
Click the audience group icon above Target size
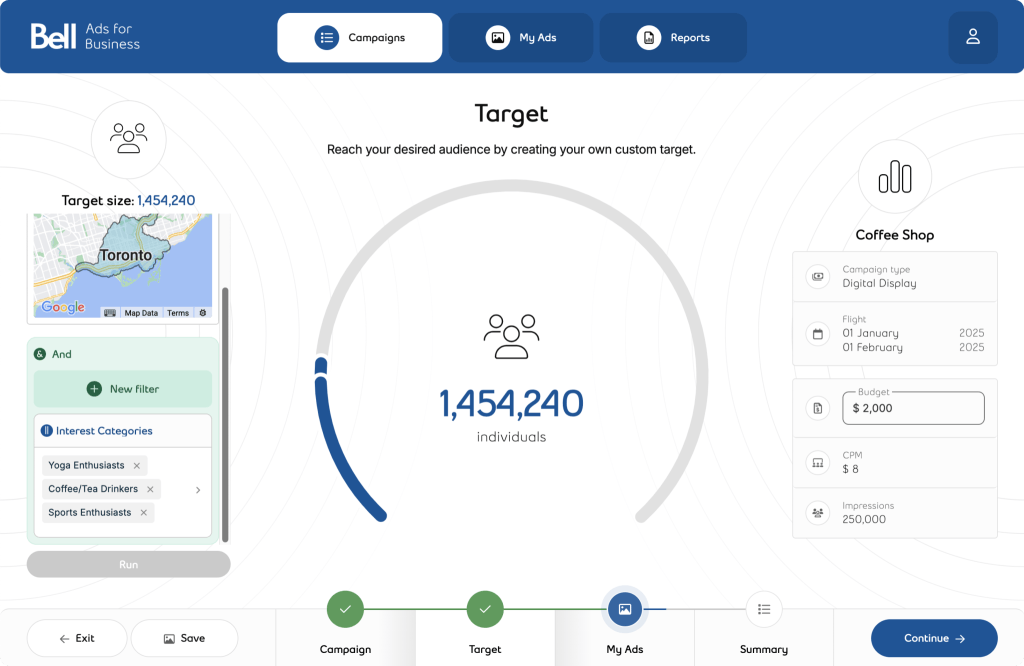point(129,138)
